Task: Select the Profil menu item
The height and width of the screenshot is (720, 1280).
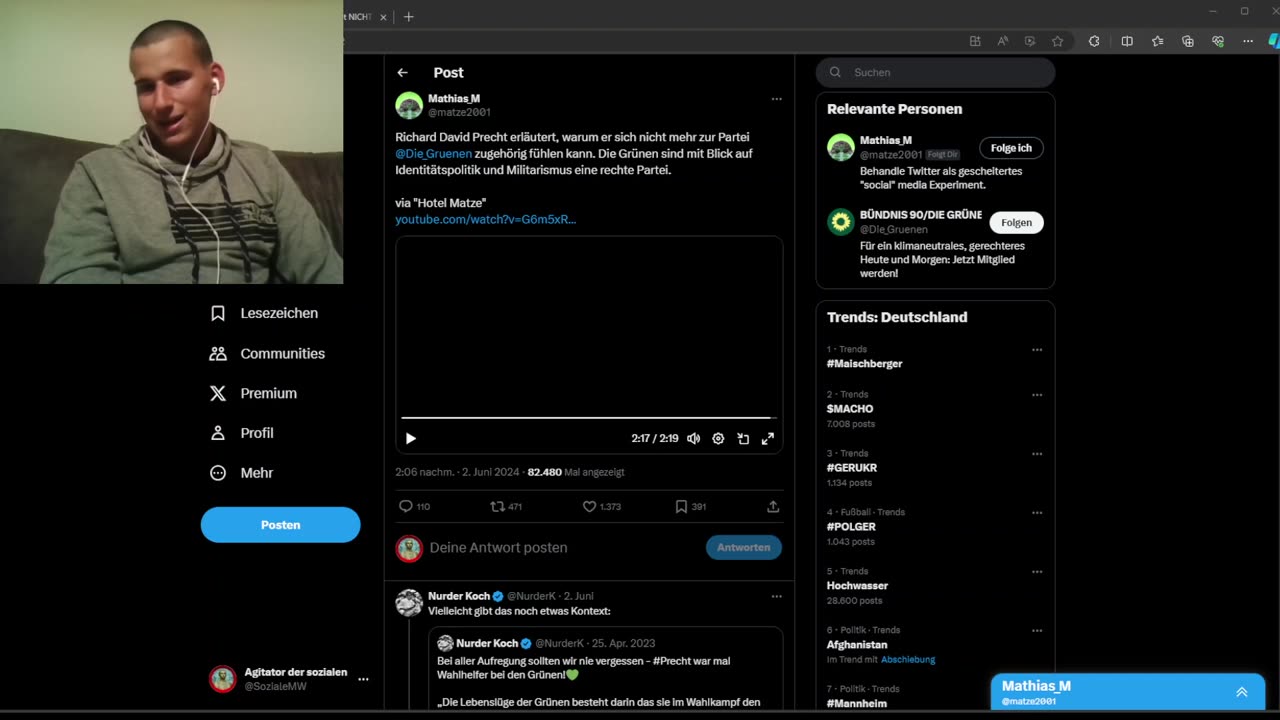Action: [x=256, y=433]
